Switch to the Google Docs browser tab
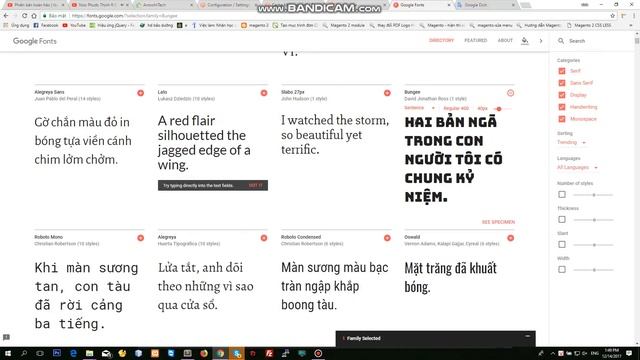 (x=485, y=5)
